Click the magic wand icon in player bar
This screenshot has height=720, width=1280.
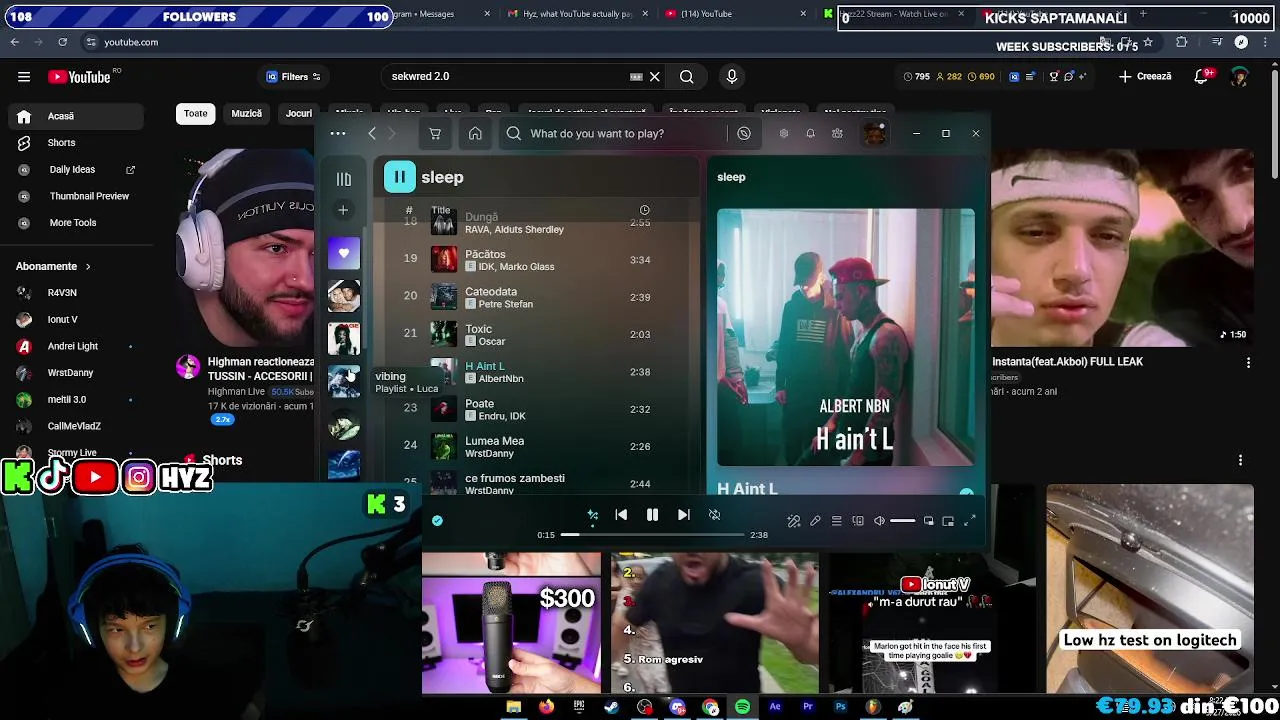794,521
